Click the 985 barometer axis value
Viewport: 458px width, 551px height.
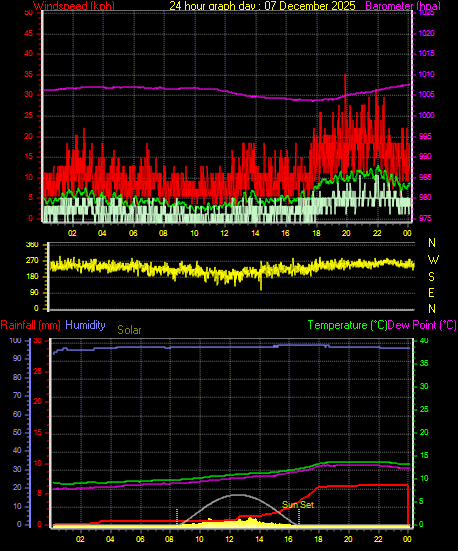click(425, 177)
